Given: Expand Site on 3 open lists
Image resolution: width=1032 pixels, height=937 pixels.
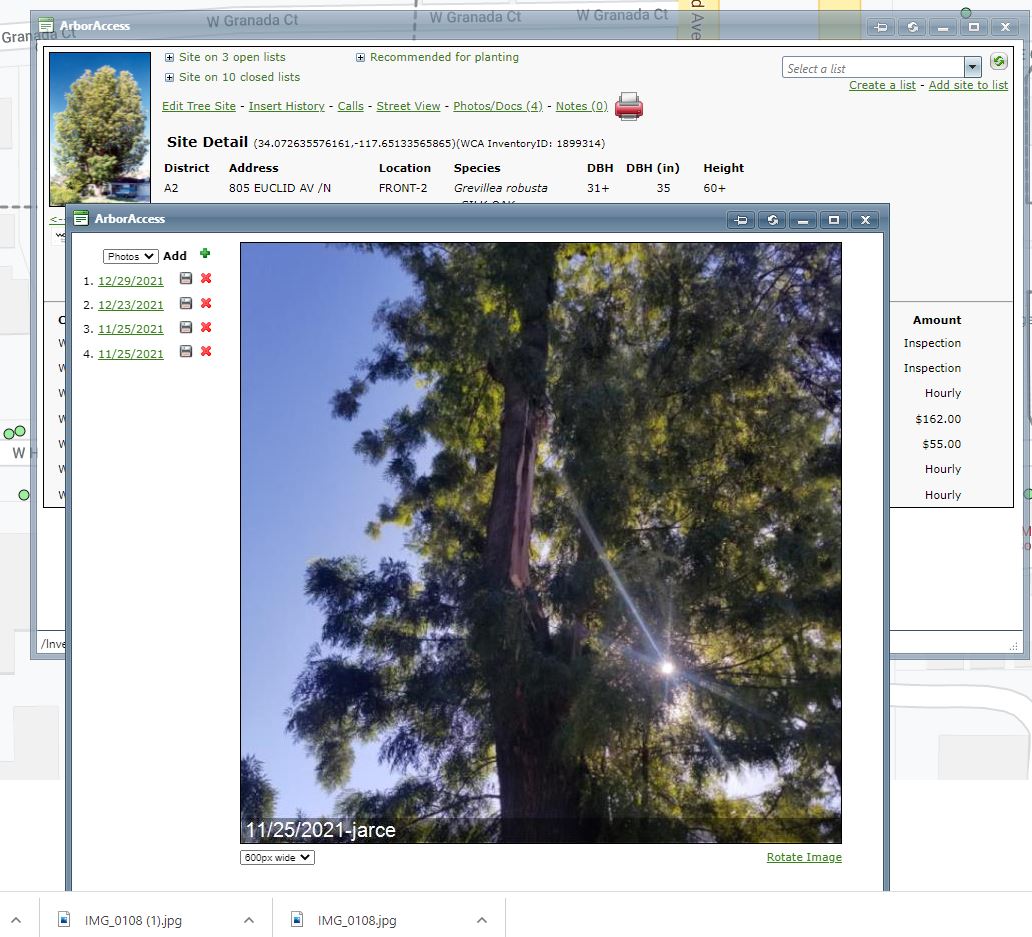Looking at the screenshot, I should 169,57.
